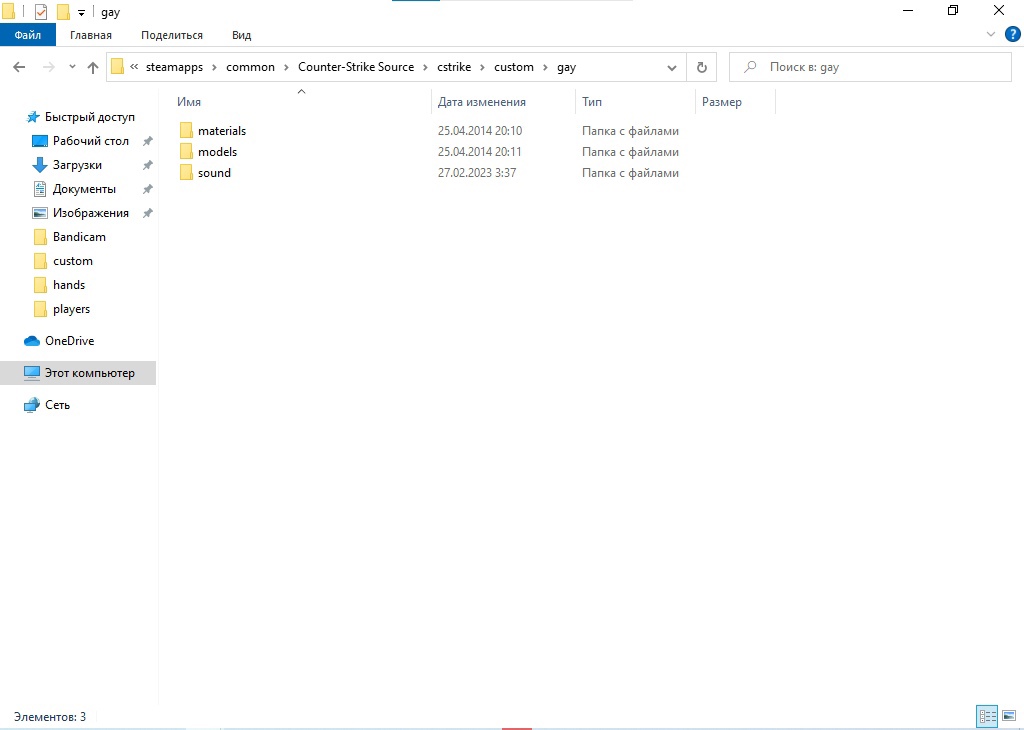1024x730 pixels.
Task: Click the Сеть network icon
Action: pyautogui.click(x=31, y=405)
